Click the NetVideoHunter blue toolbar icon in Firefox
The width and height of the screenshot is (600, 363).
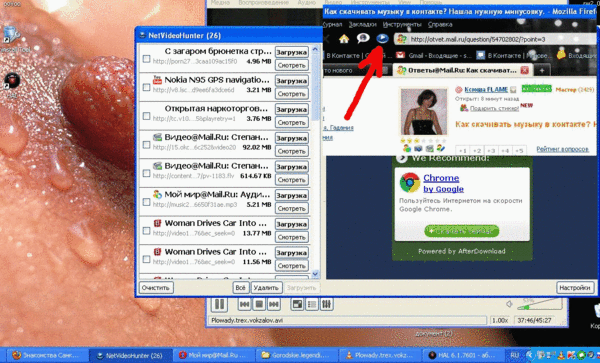[382, 38]
